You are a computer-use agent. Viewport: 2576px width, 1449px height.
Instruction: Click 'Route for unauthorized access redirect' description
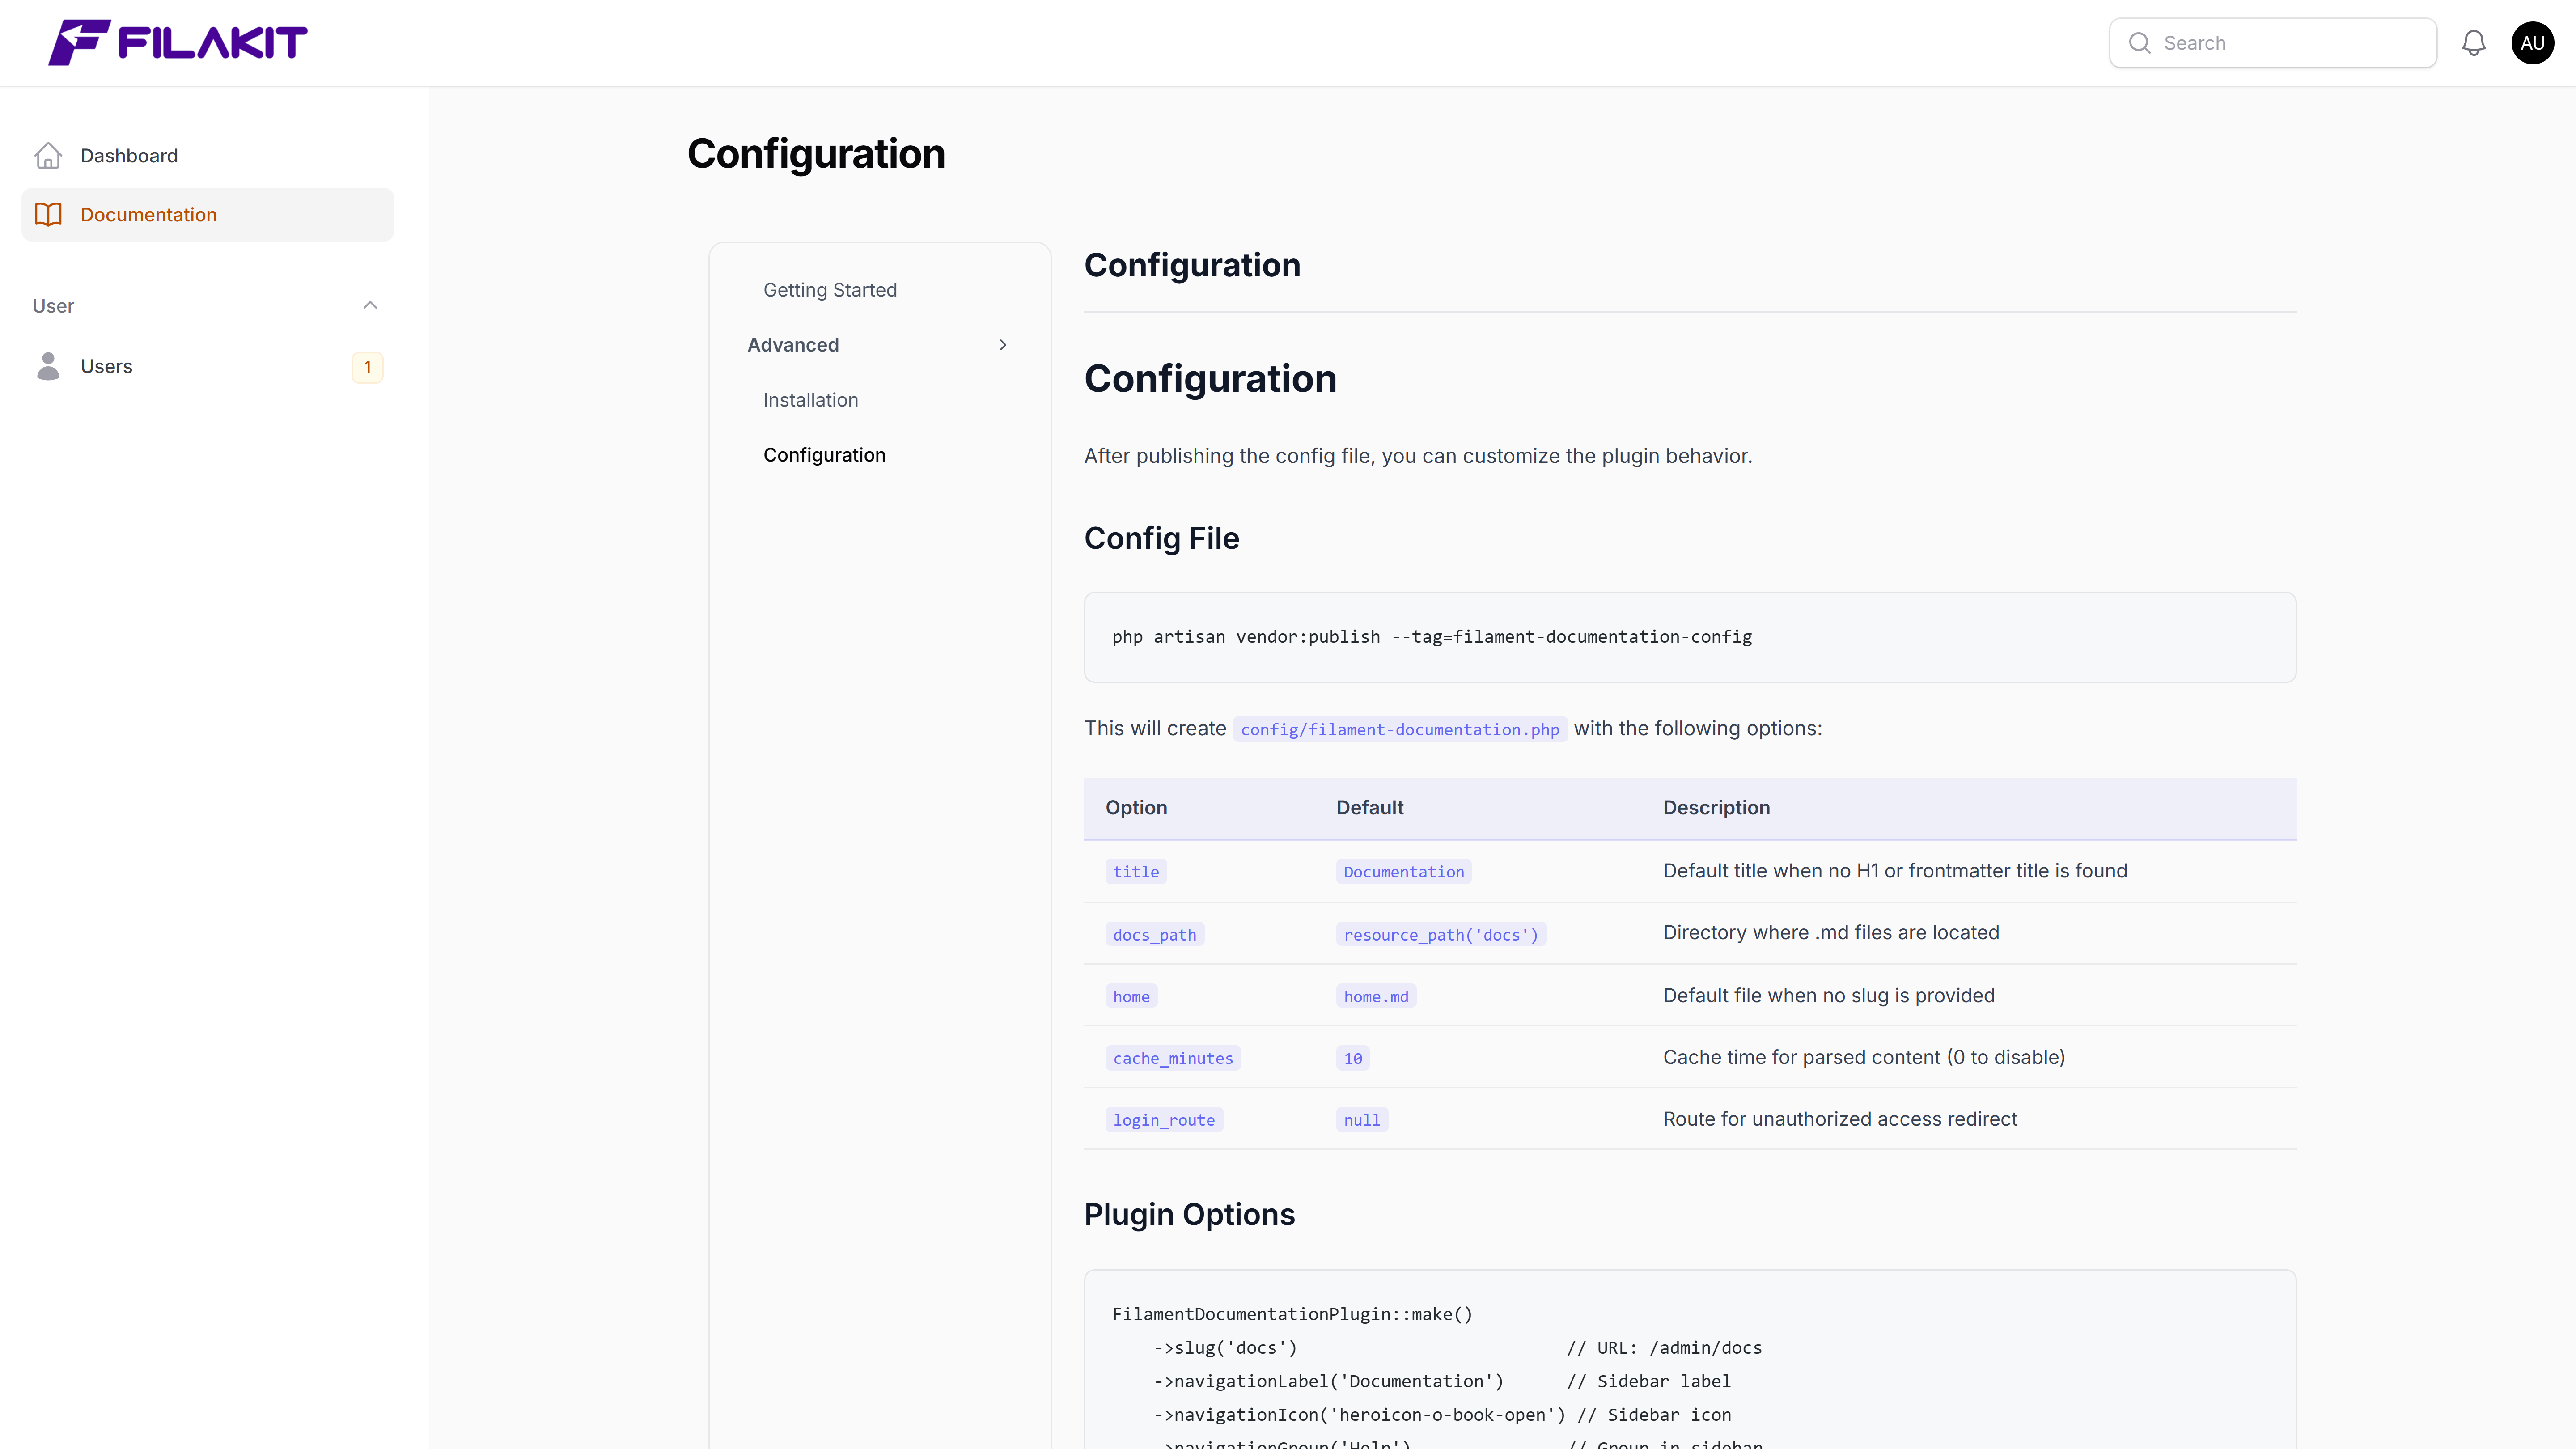tap(1840, 1120)
